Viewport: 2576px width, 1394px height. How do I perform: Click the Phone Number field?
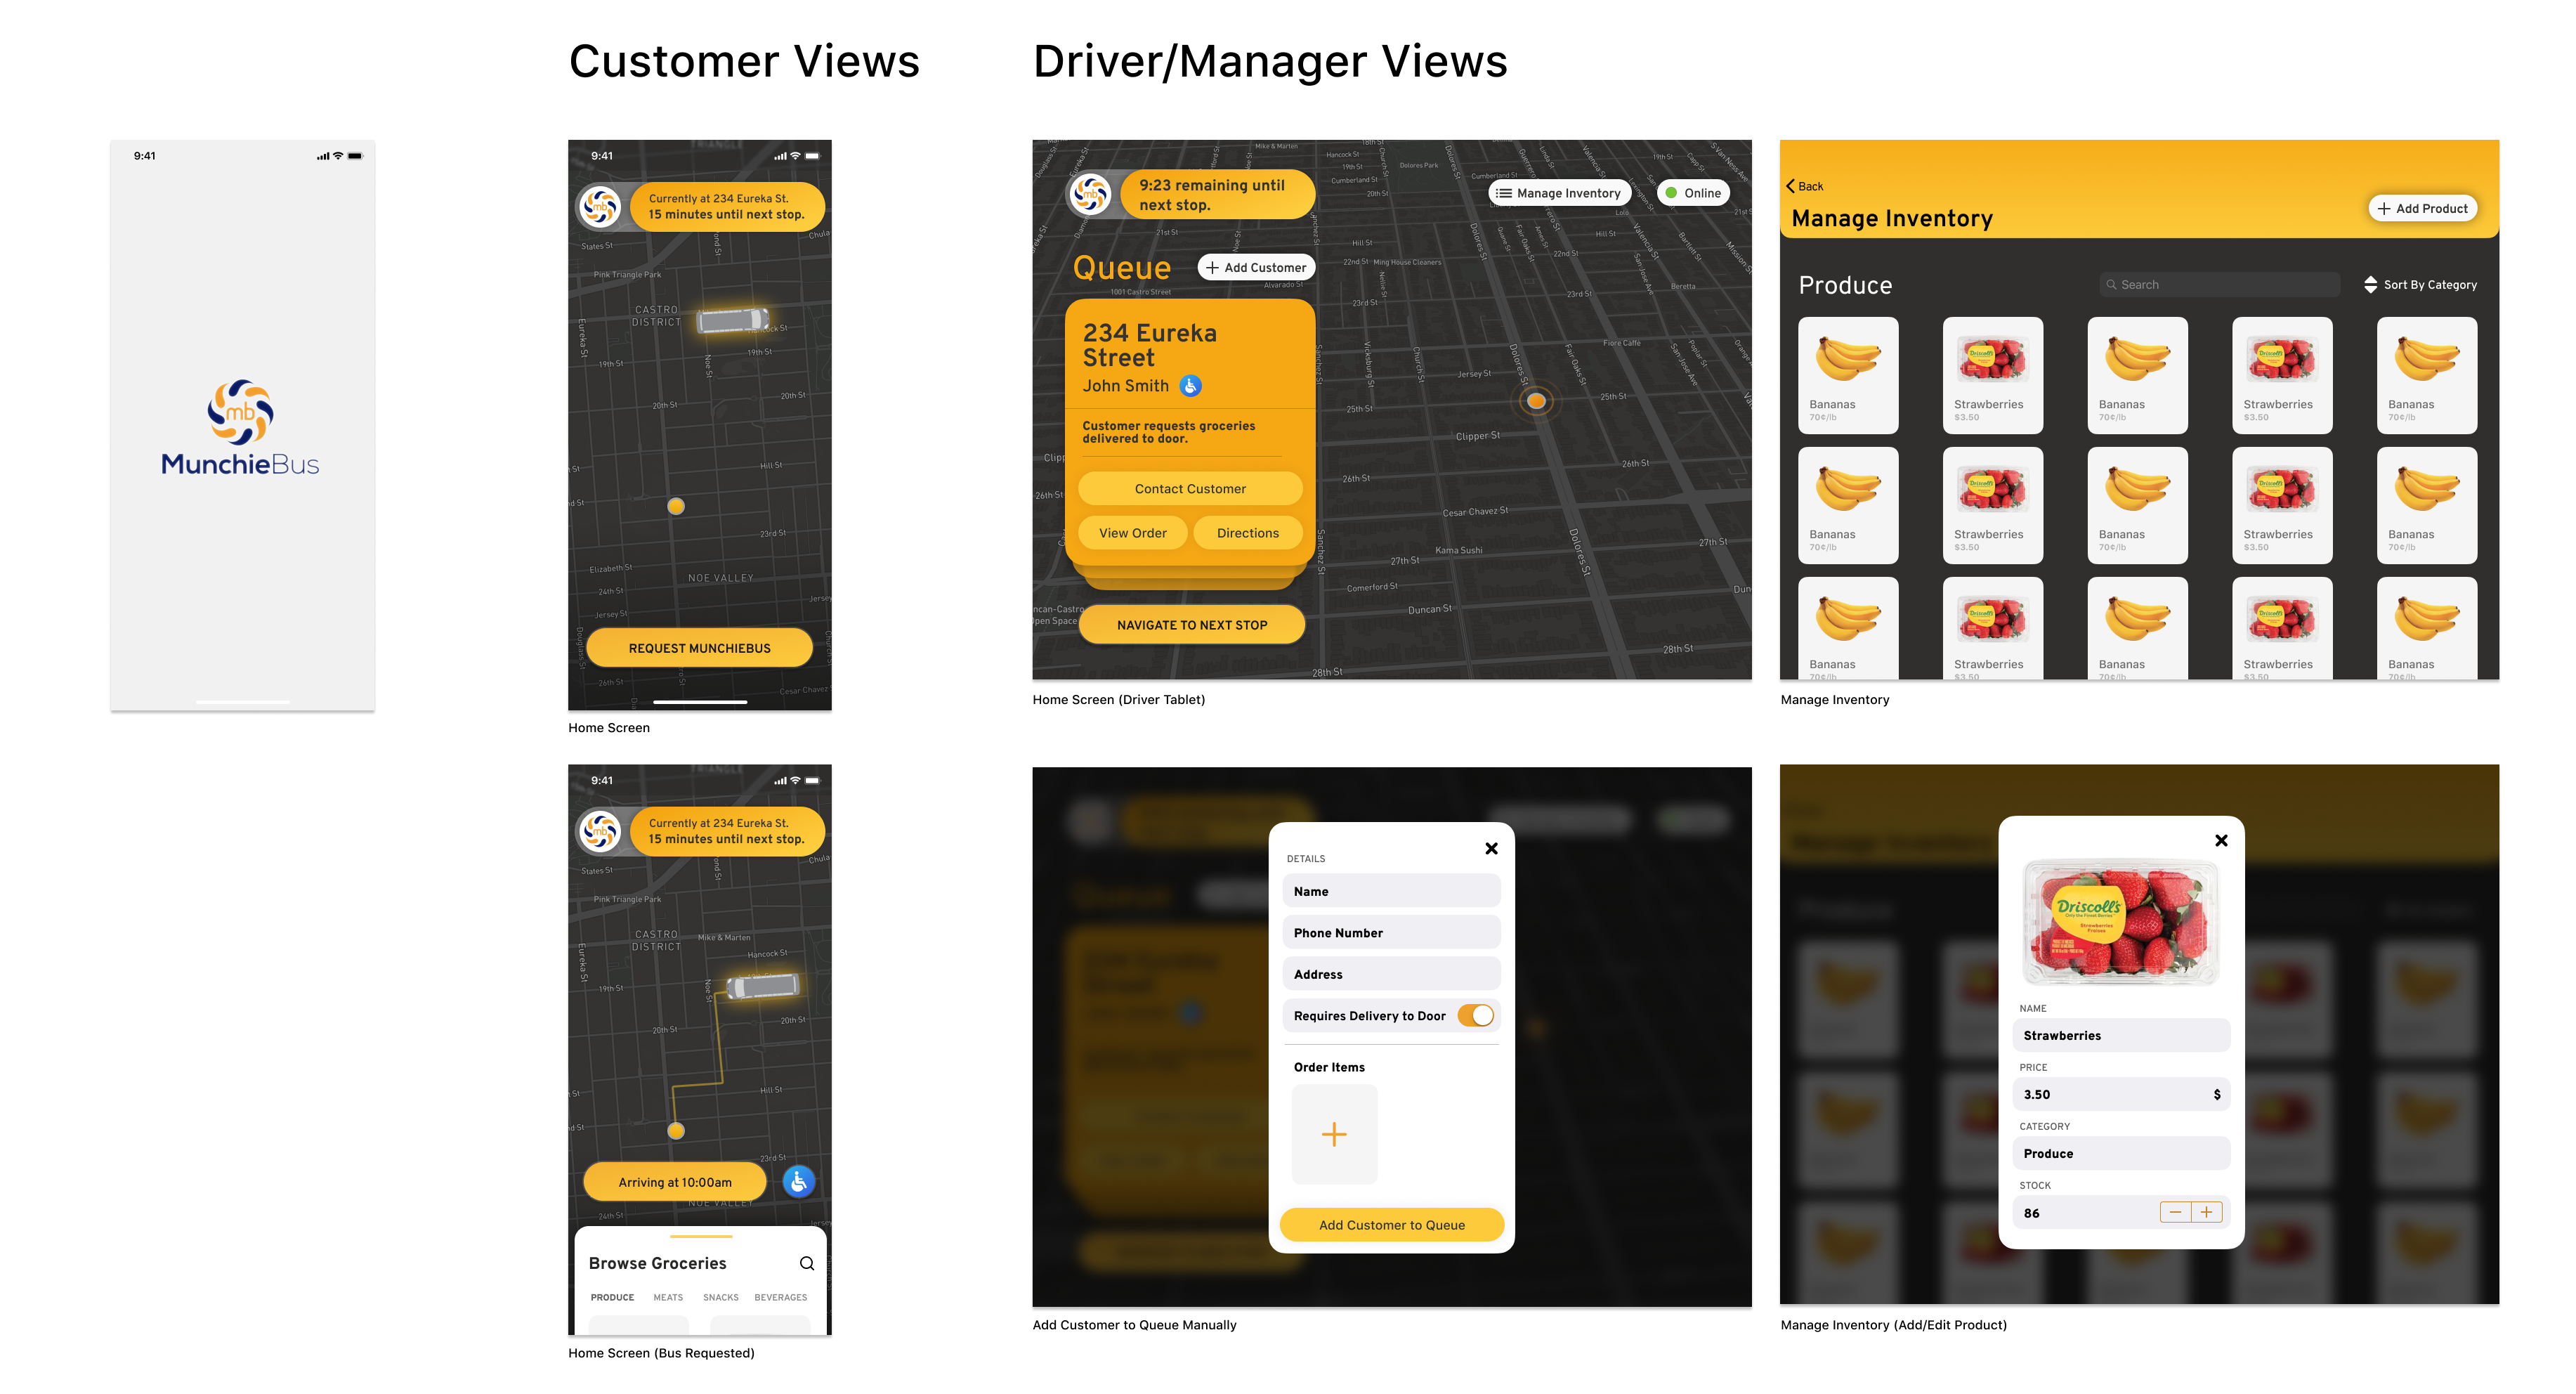pyautogui.click(x=1391, y=933)
